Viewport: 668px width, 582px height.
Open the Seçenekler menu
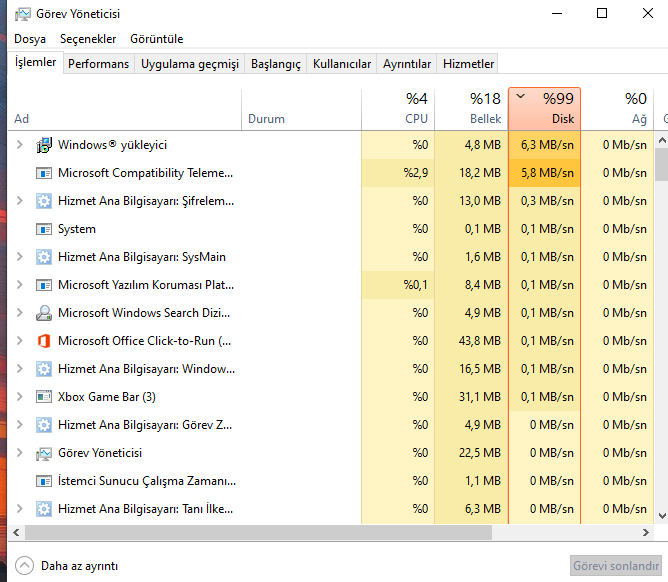click(88, 39)
